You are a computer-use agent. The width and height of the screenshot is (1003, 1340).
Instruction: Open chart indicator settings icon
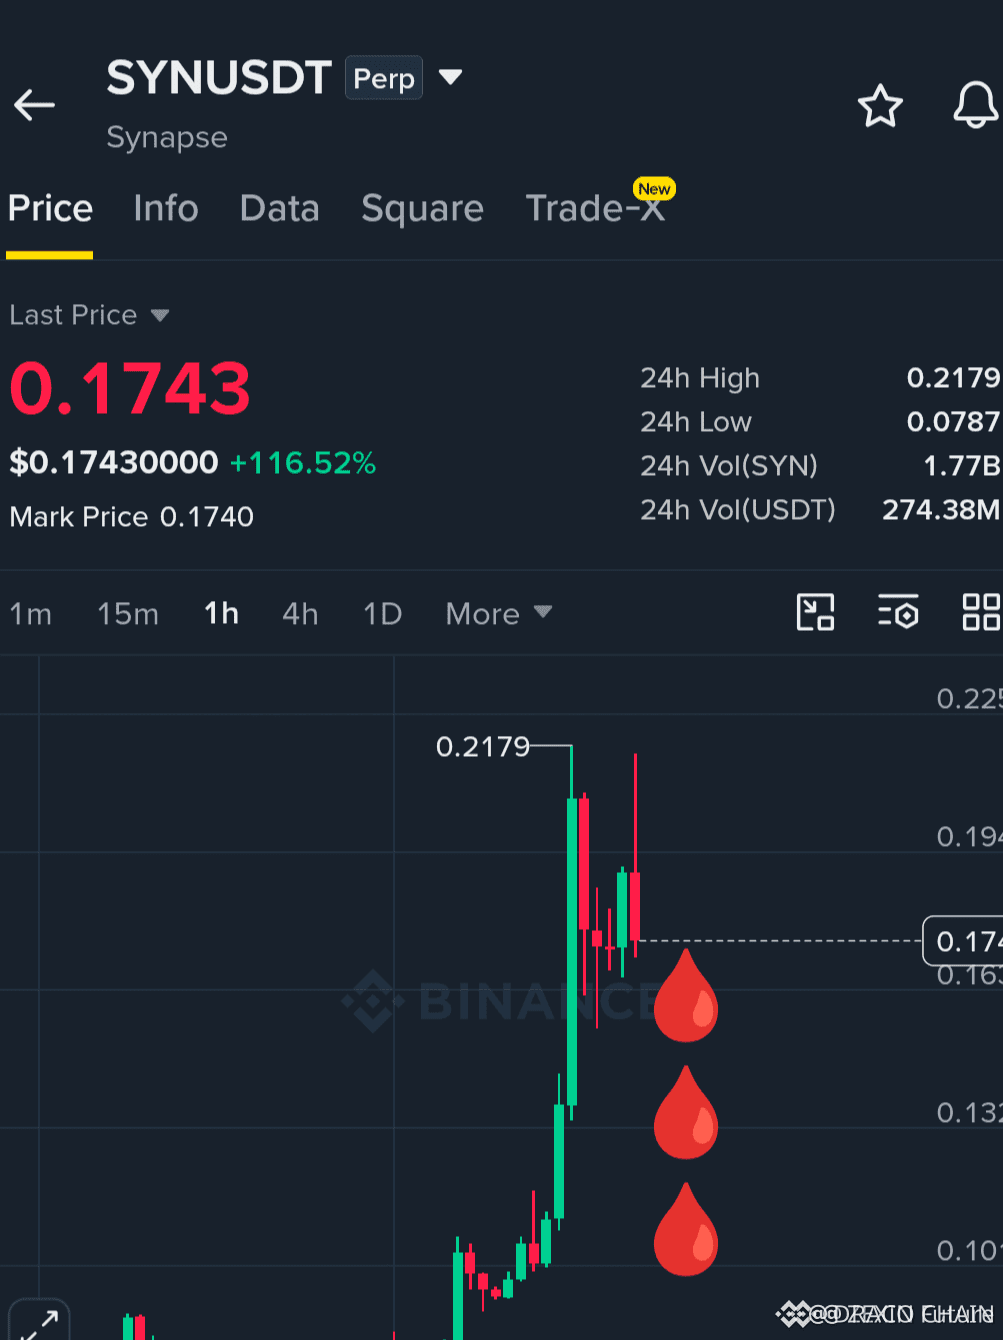898,612
